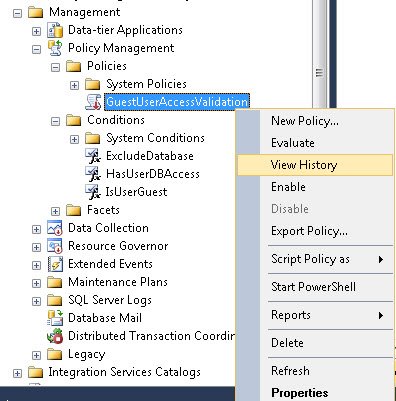Click the Data-tier Applications icon
396x401 pixels.
click(55, 30)
